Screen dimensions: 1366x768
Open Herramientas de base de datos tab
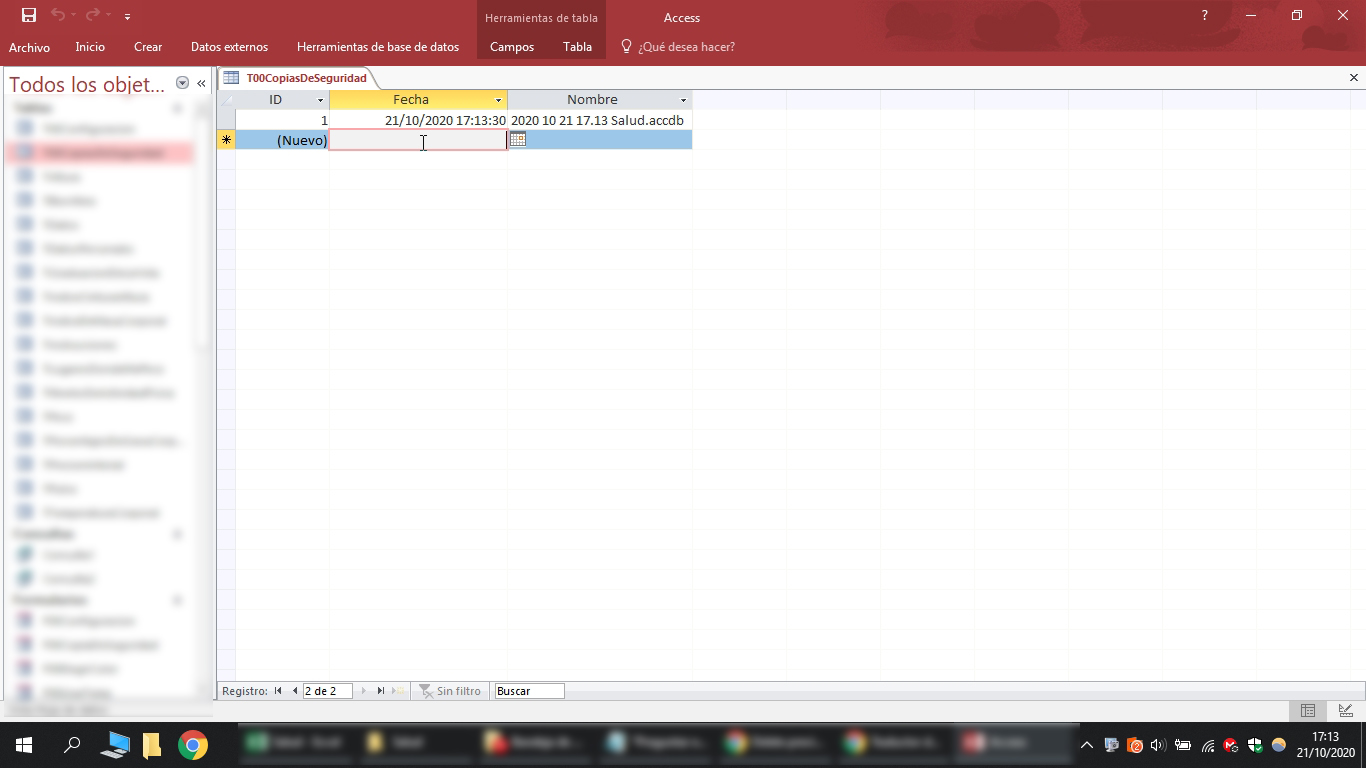click(378, 47)
